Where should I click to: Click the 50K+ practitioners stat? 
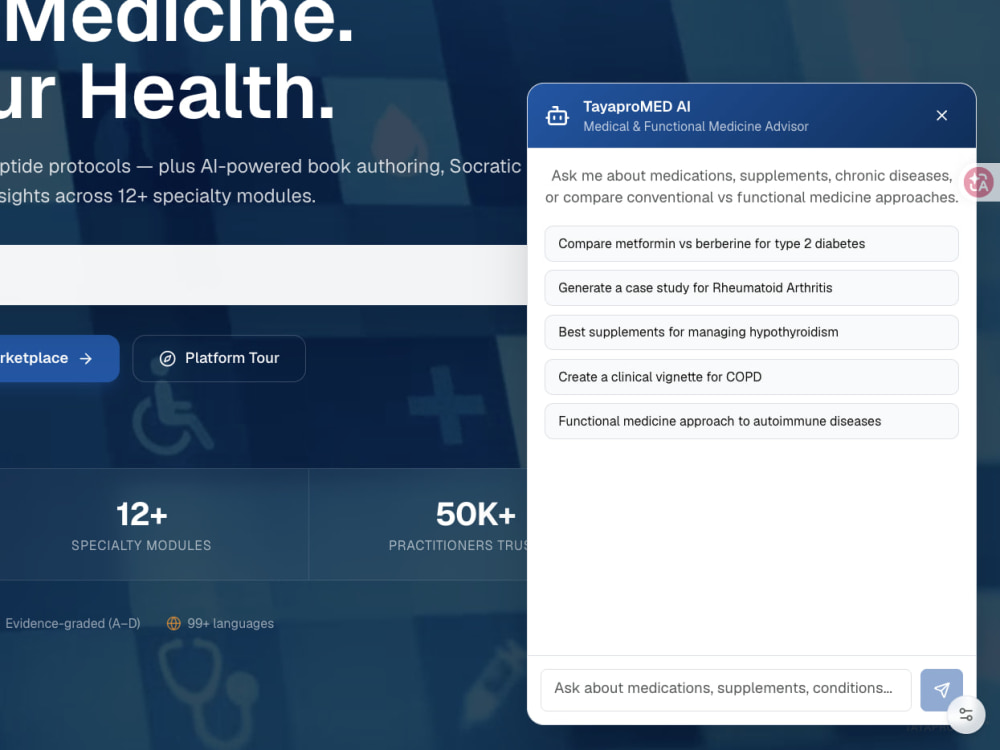click(x=458, y=525)
